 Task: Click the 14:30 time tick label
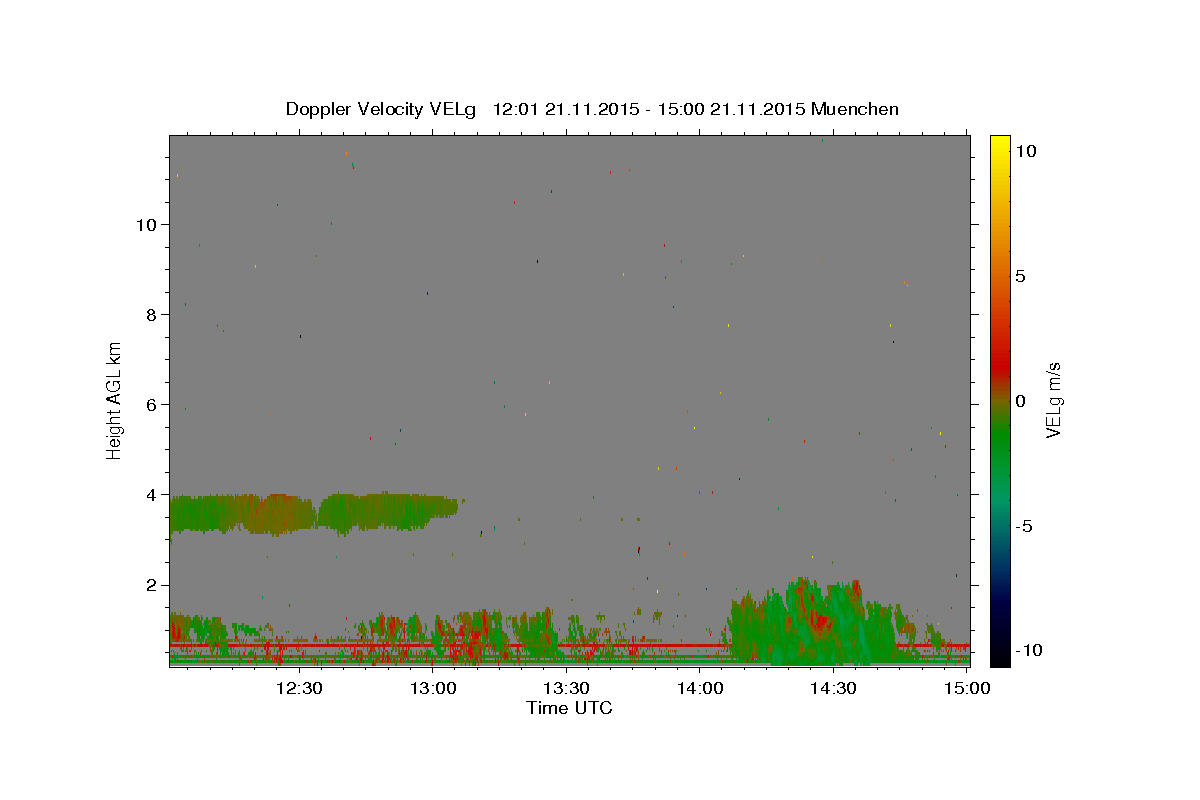coord(832,687)
